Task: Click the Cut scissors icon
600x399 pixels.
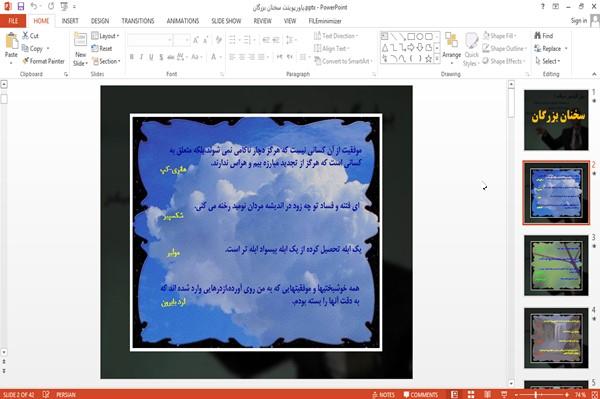Action: [x=26, y=36]
